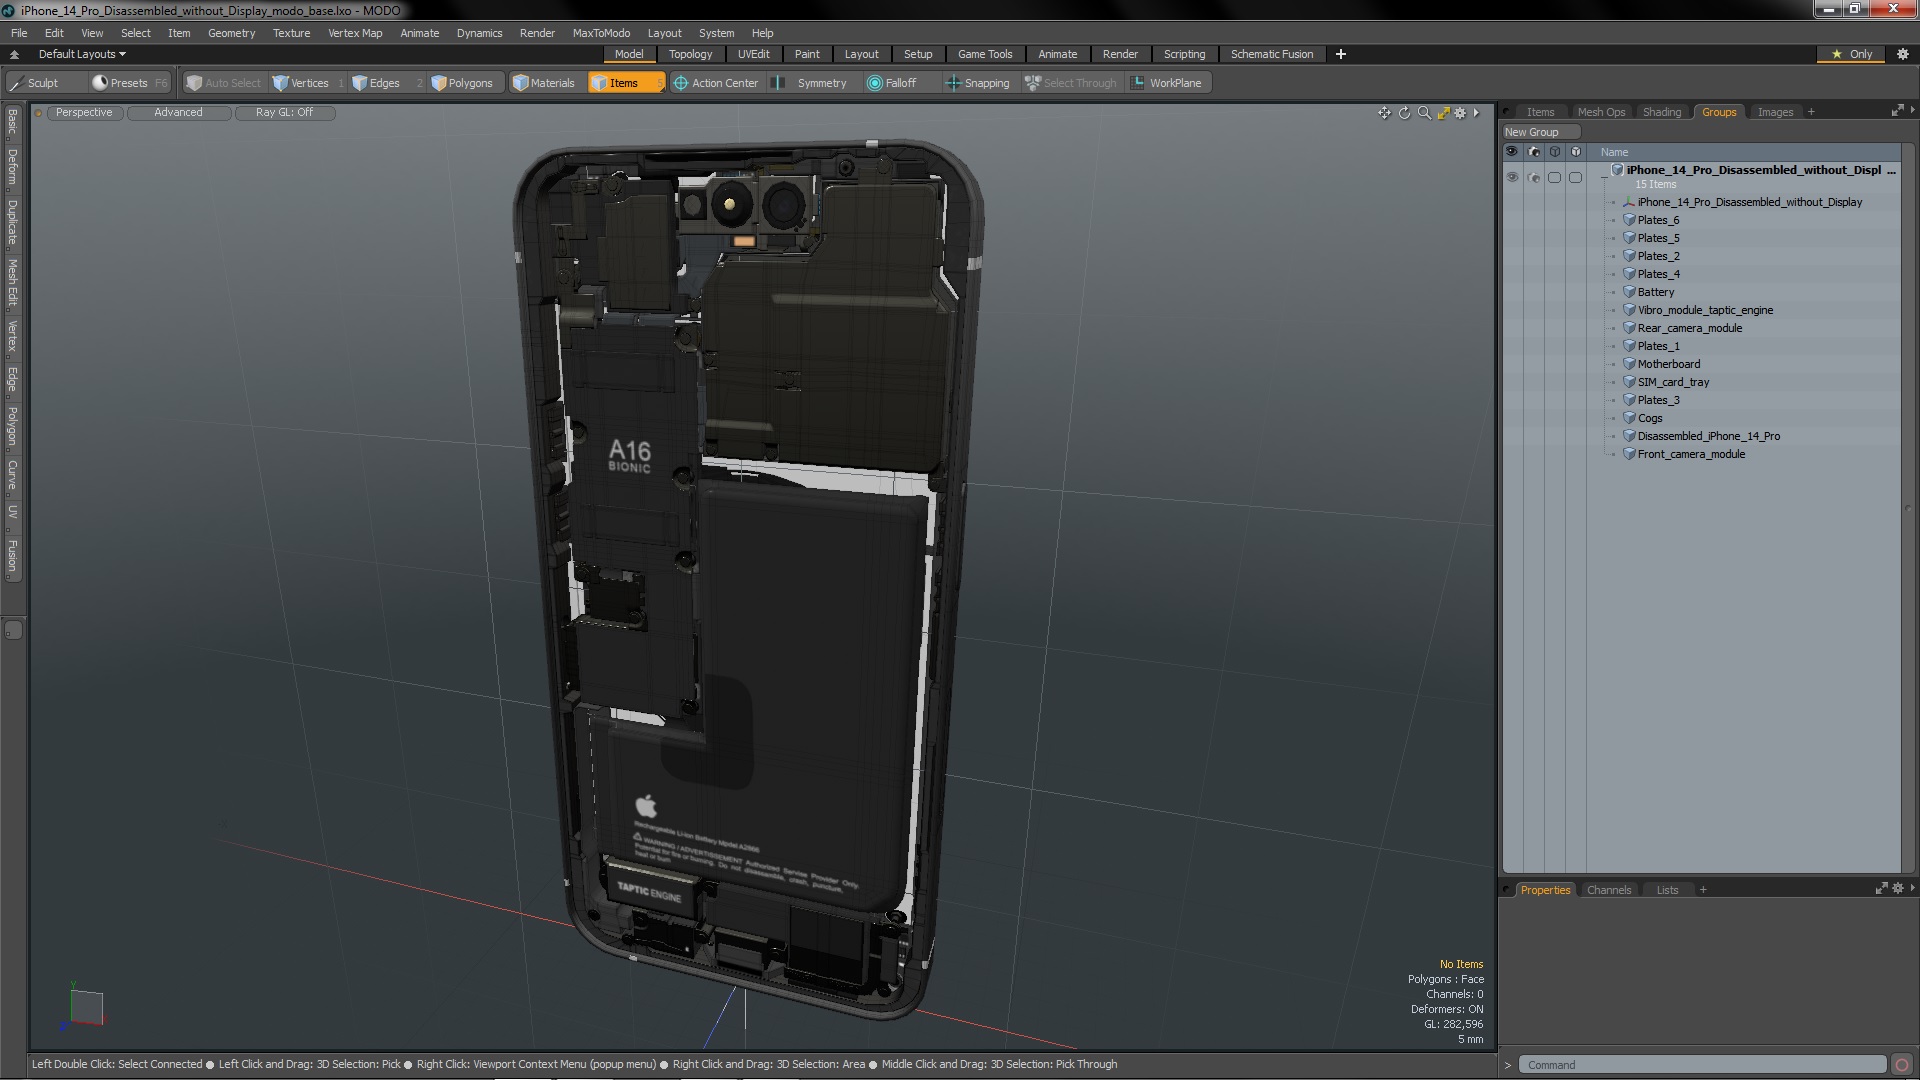Click the Command input field
1920x1080 pixels.
[1701, 1065]
